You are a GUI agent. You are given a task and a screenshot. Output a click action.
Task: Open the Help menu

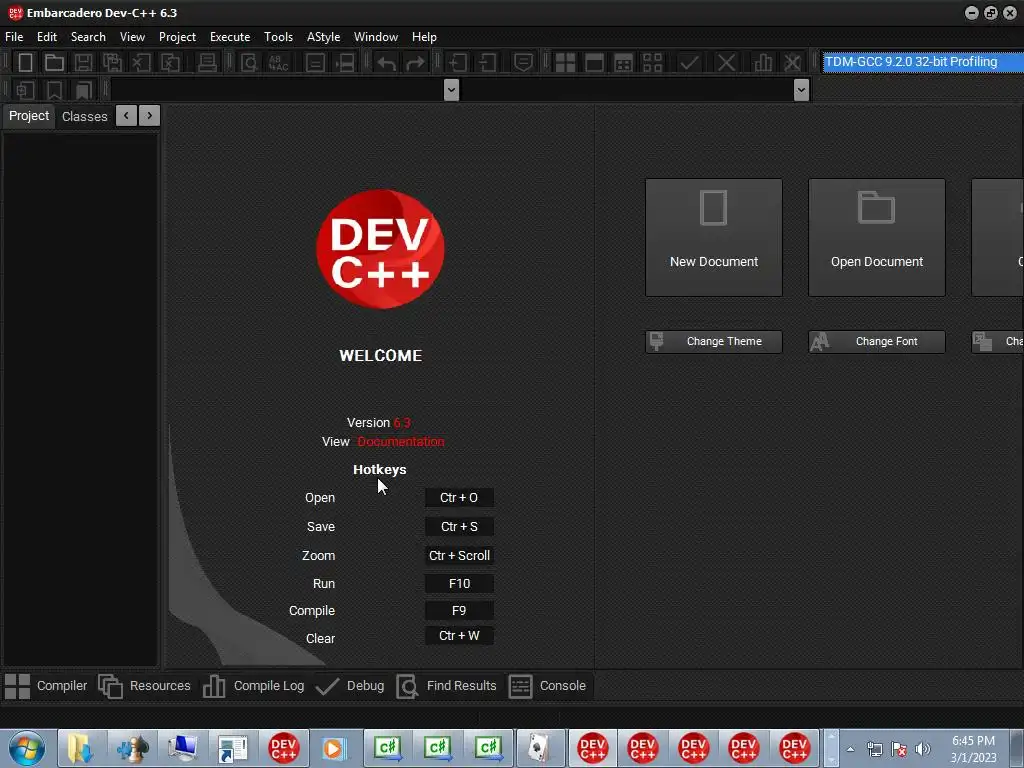pos(424,37)
